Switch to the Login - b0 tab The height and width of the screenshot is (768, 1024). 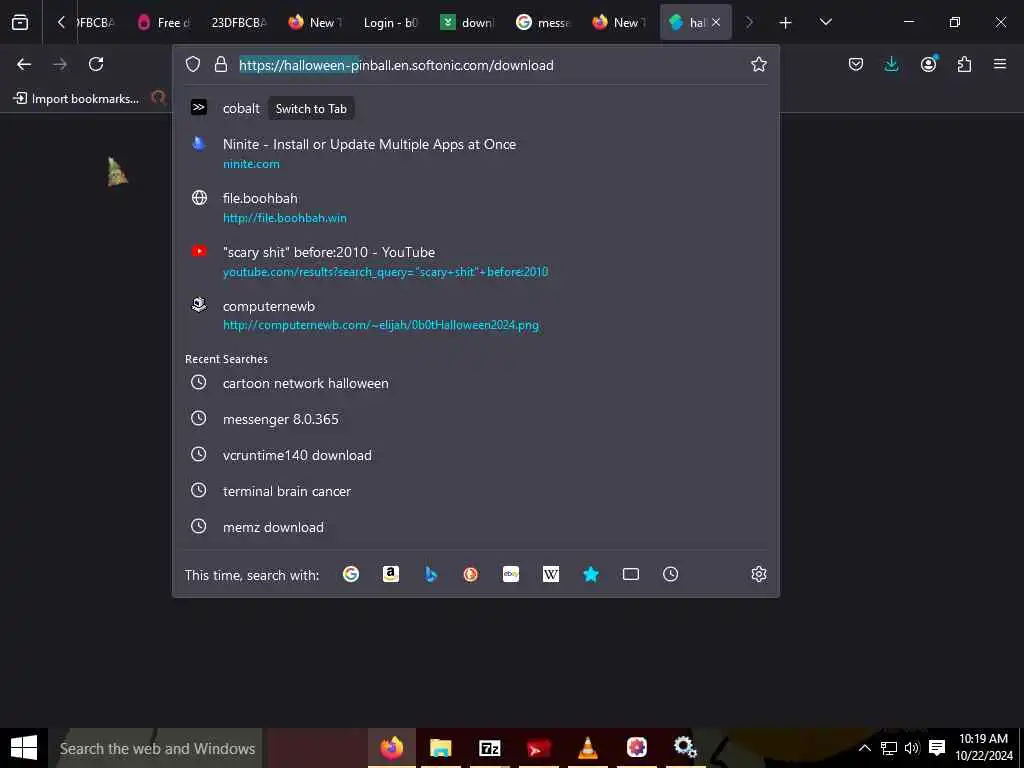click(391, 23)
